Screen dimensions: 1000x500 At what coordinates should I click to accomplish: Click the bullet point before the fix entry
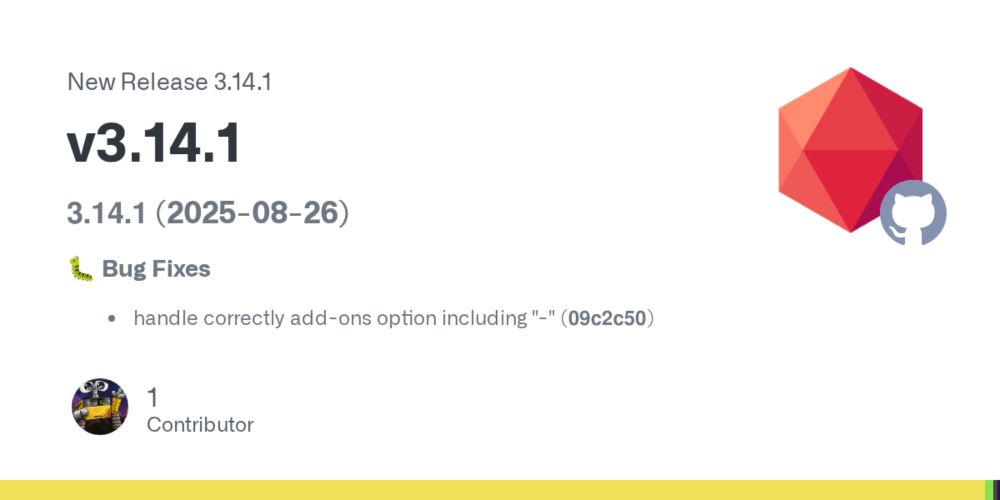tap(112, 318)
